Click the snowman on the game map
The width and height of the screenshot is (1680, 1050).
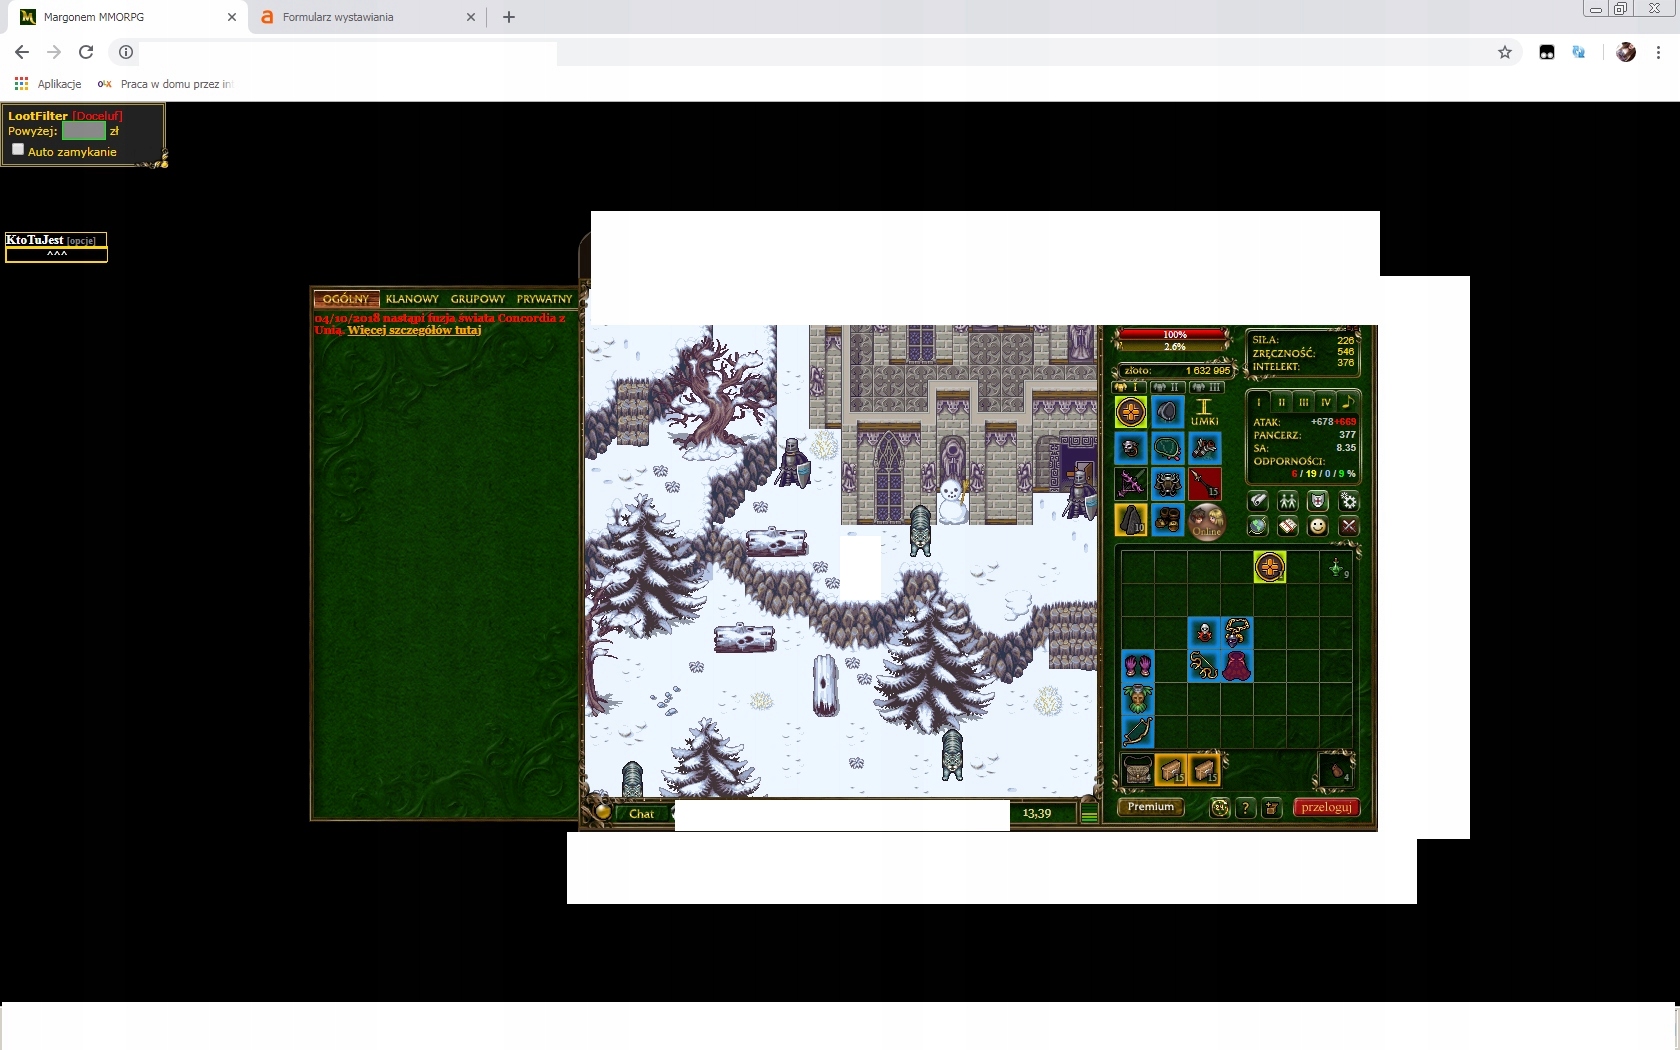951,501
